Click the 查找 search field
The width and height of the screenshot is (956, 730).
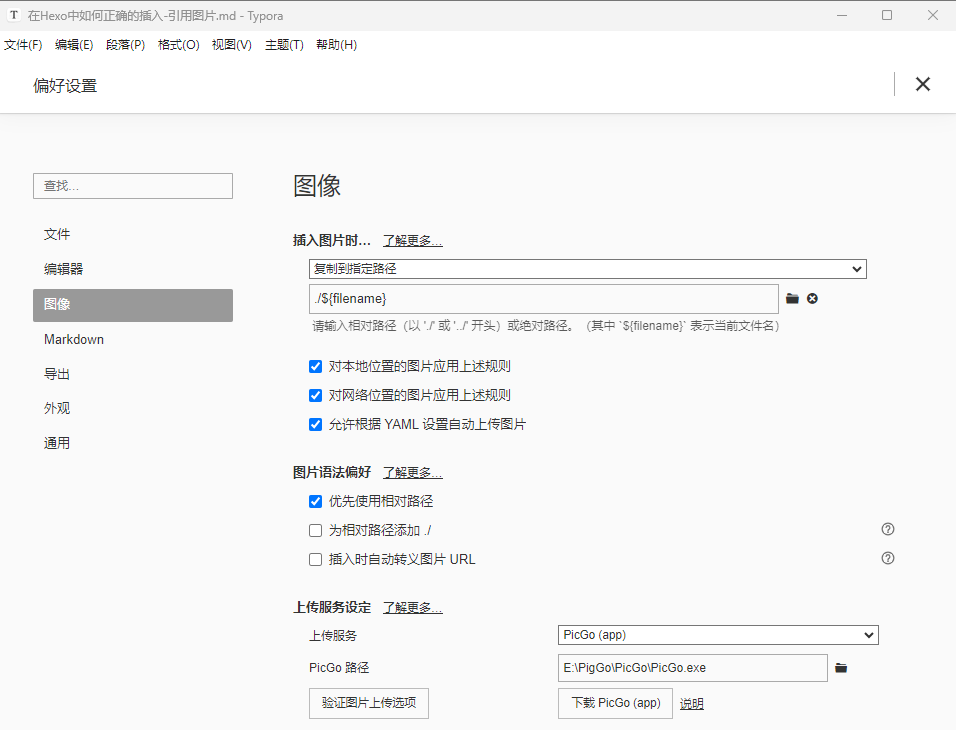coord(133,186)
